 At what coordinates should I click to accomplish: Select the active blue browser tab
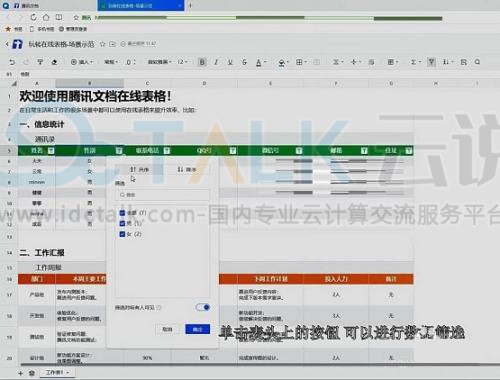(140, 6)
